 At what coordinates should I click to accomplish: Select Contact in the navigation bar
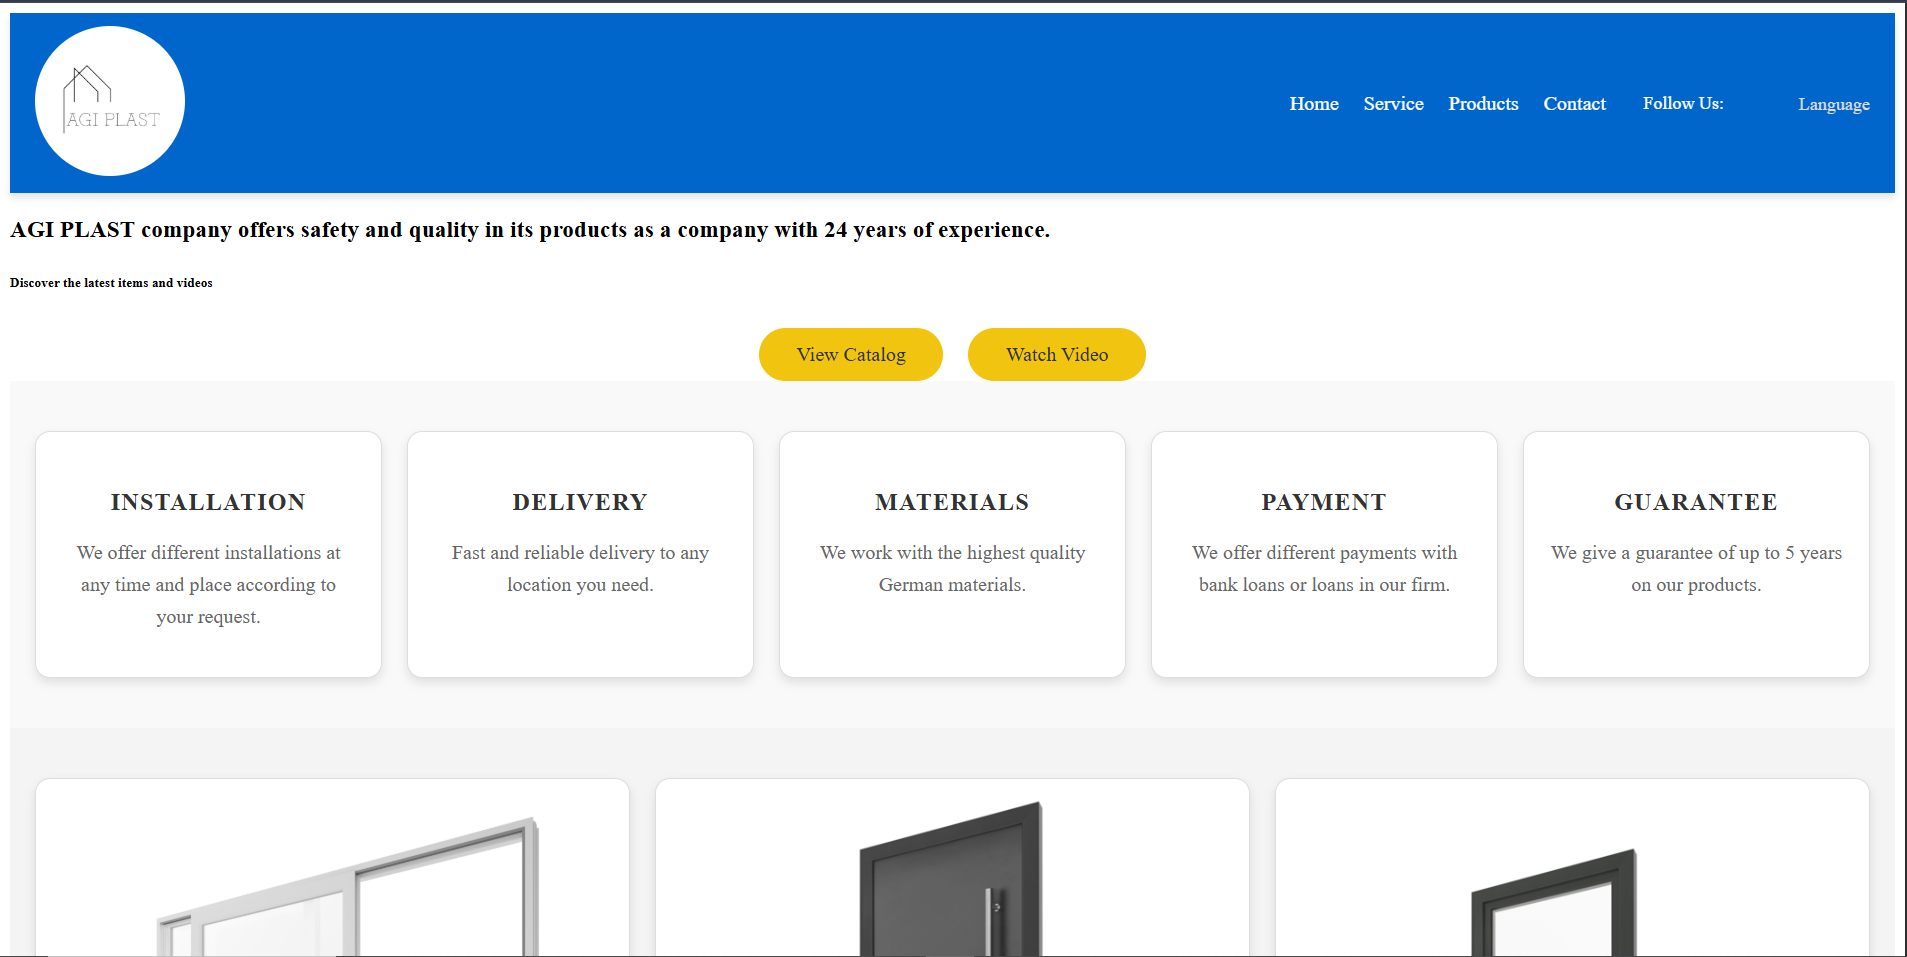tap(1574, 104)
